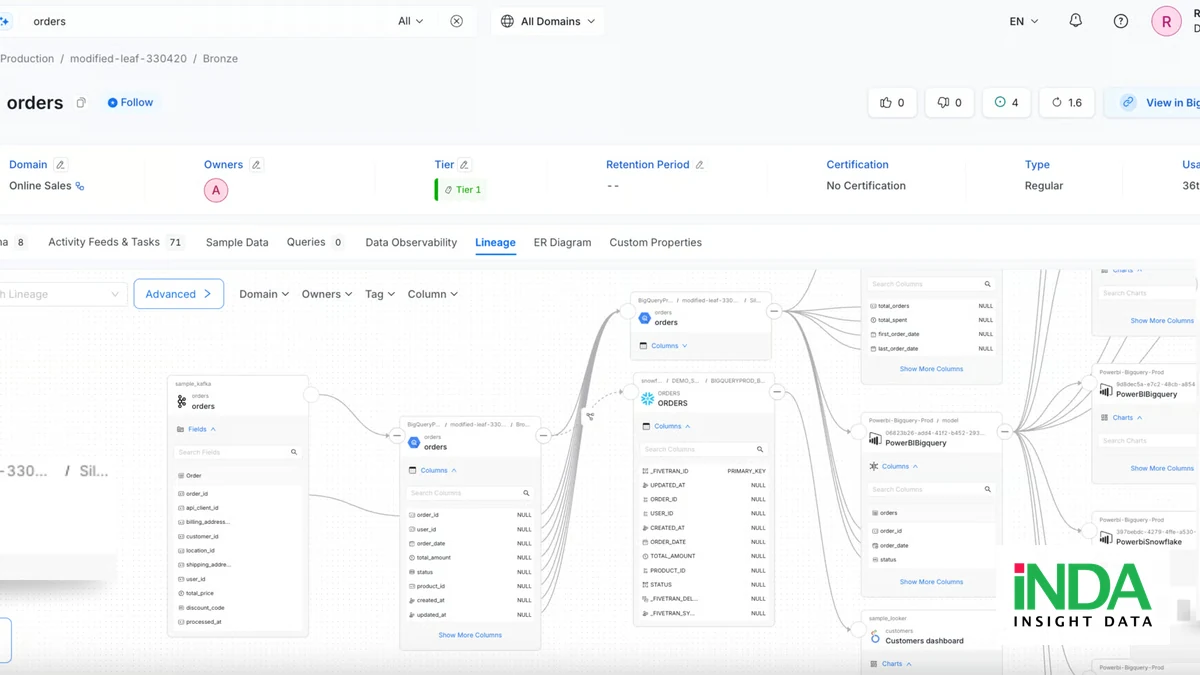The image size is (1200, 675).
Task: Edit Retention Period with the pencil icon
Action: click(699, 165)
